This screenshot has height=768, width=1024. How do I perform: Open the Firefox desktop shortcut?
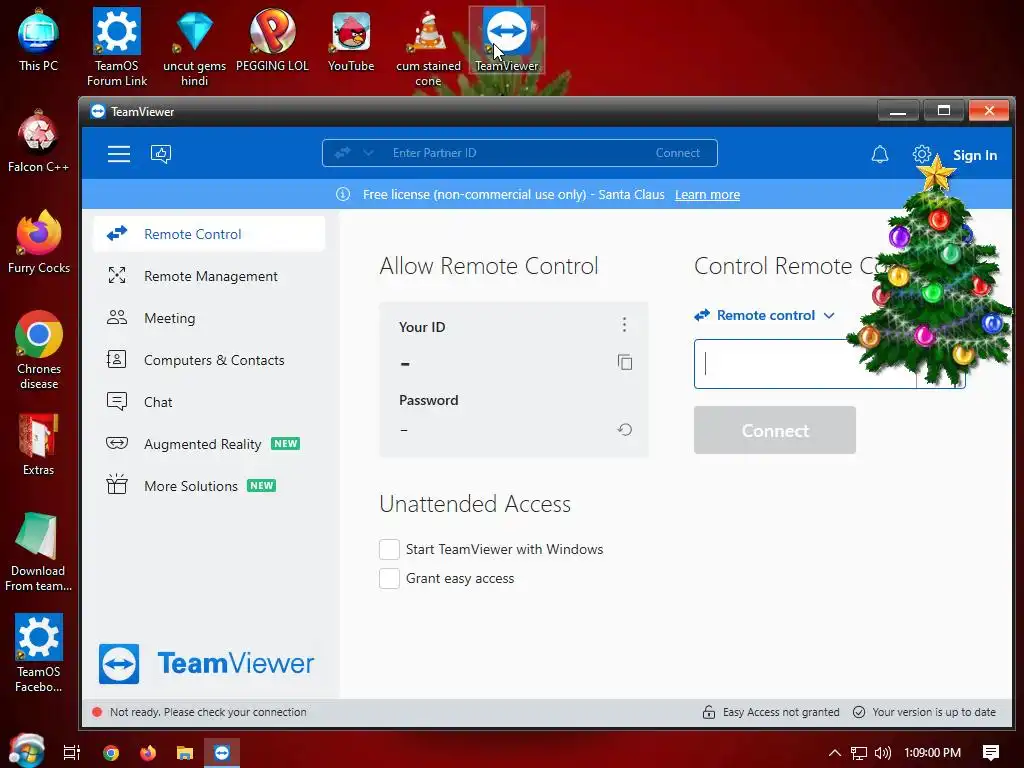39,242
